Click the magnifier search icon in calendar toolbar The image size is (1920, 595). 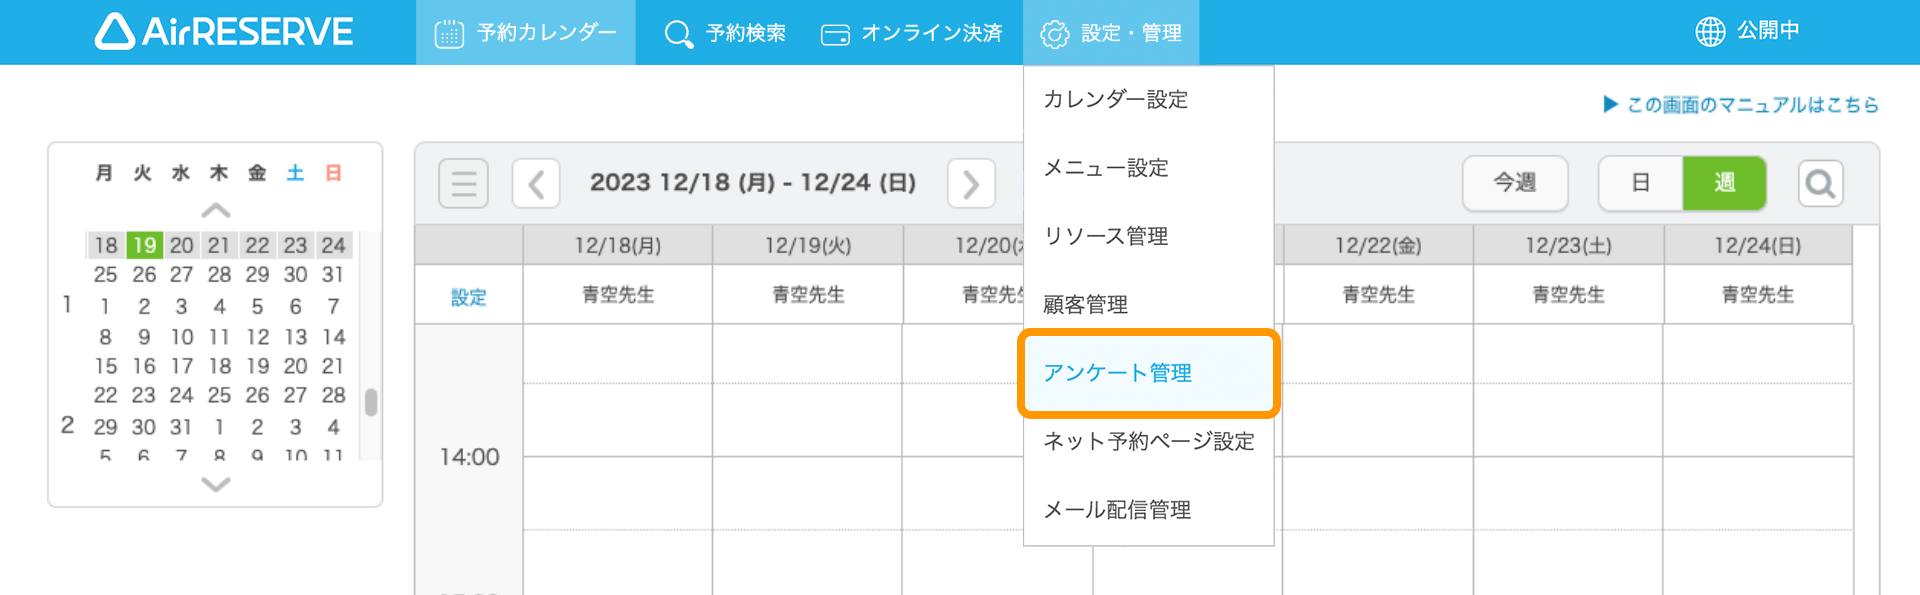click(x=1820, y=183)
